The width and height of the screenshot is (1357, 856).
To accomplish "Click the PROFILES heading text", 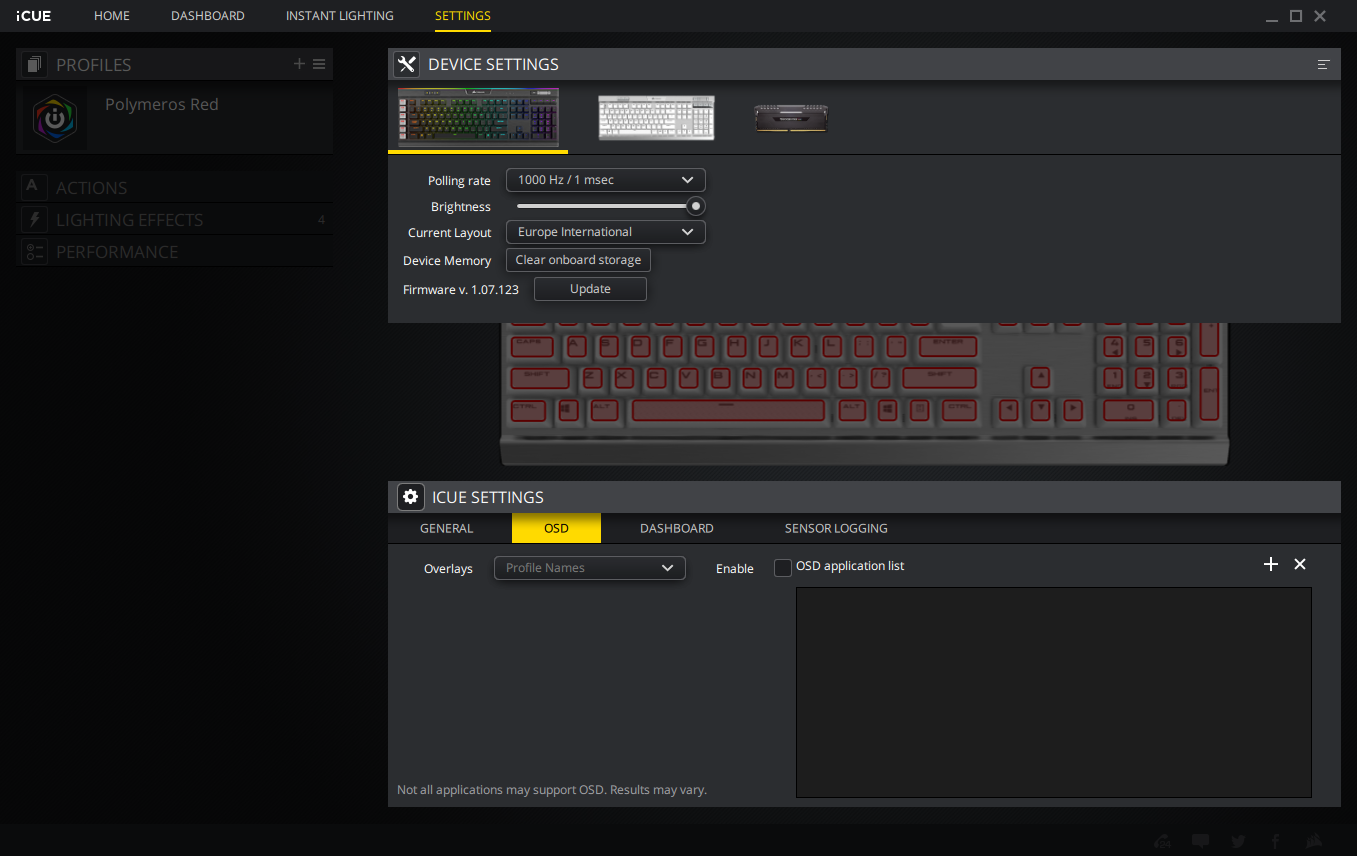I will (94, 65).
